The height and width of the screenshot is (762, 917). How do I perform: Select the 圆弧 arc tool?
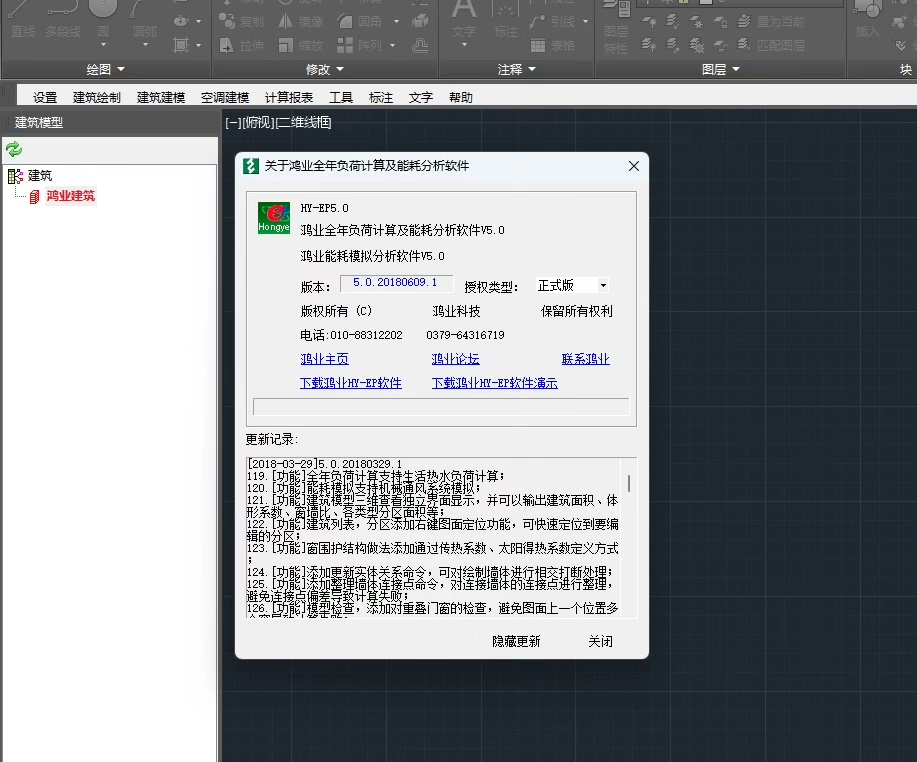(x=144, y=20)
